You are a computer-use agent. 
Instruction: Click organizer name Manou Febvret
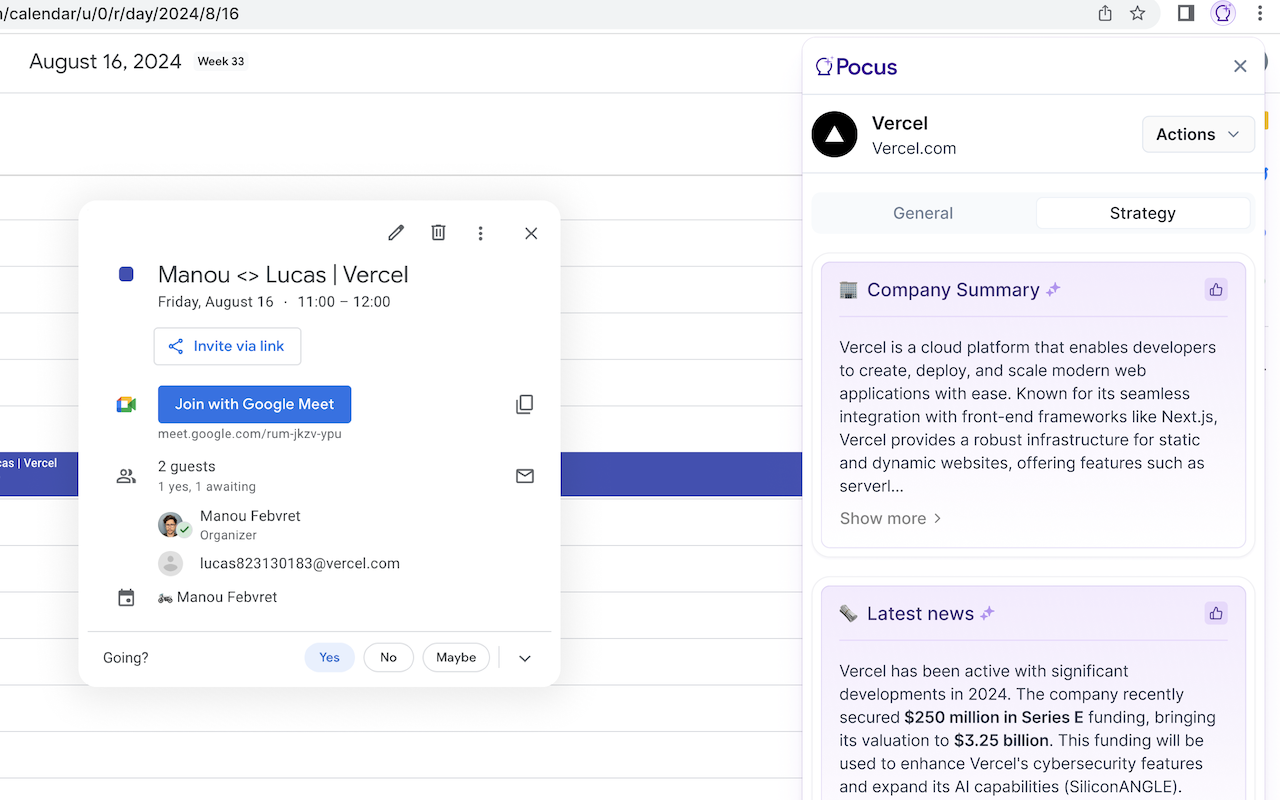pyautogui.click(x=250, y=516)
